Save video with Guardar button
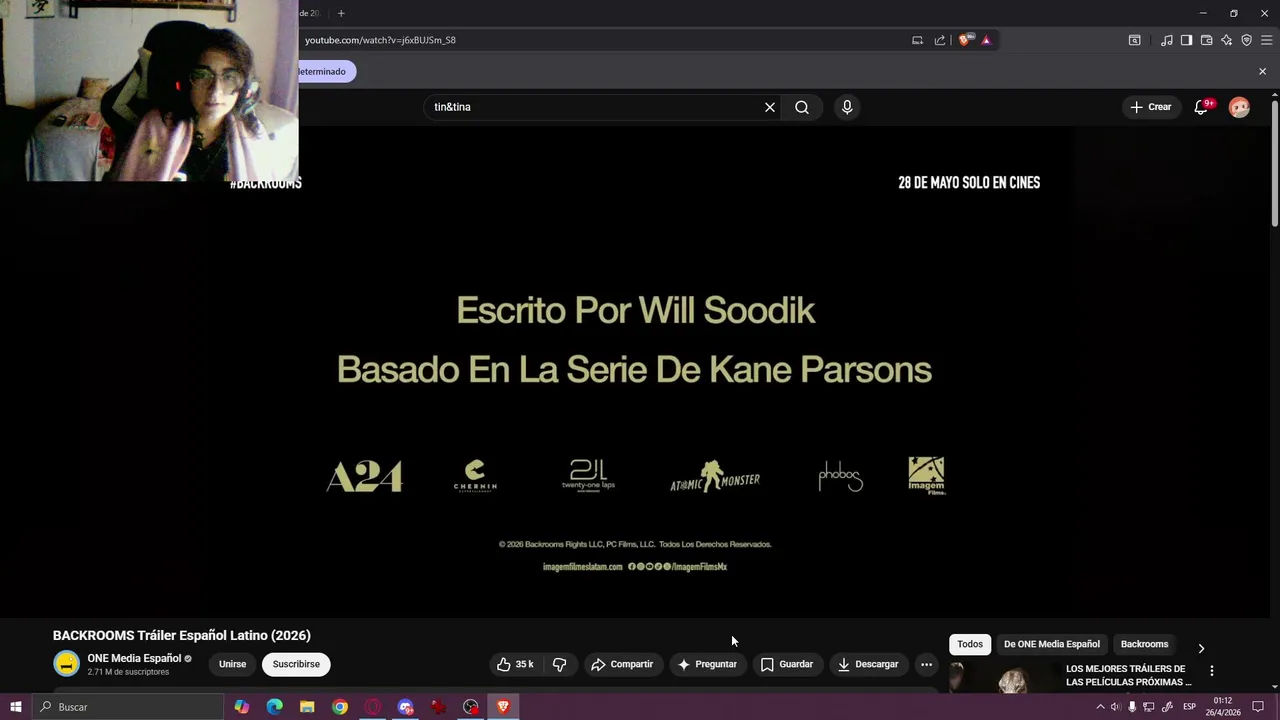The width and height of the screenshot is (1280, 720). tap(787, 664)
